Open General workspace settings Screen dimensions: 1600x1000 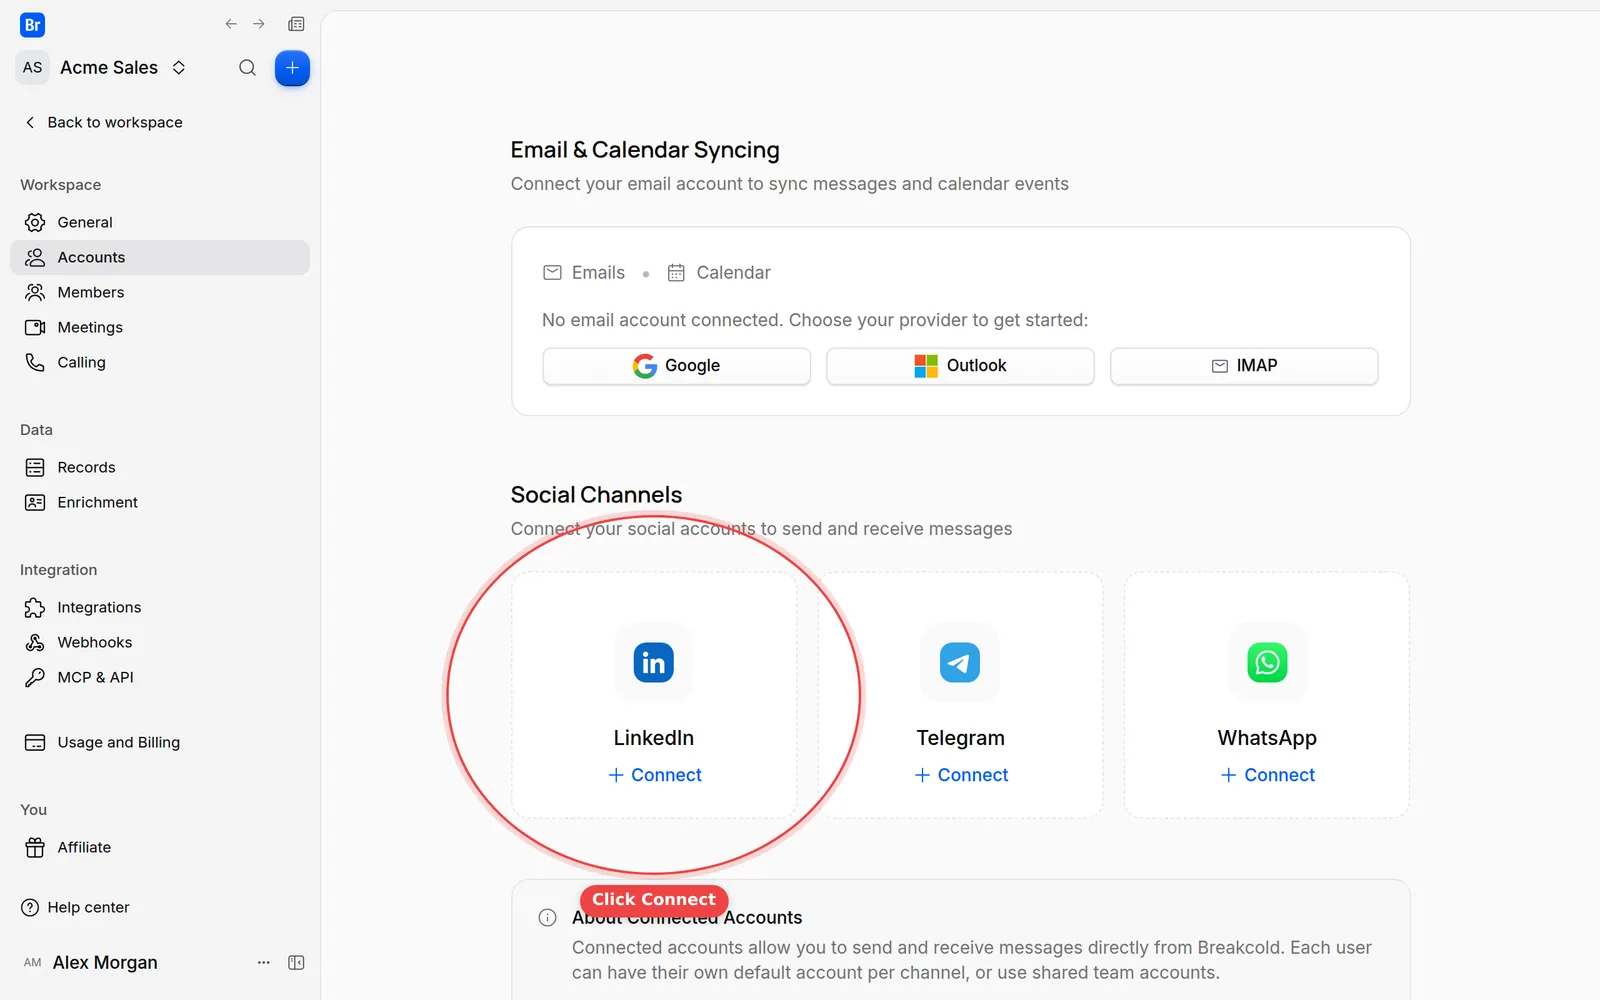[x=160, y=222]
